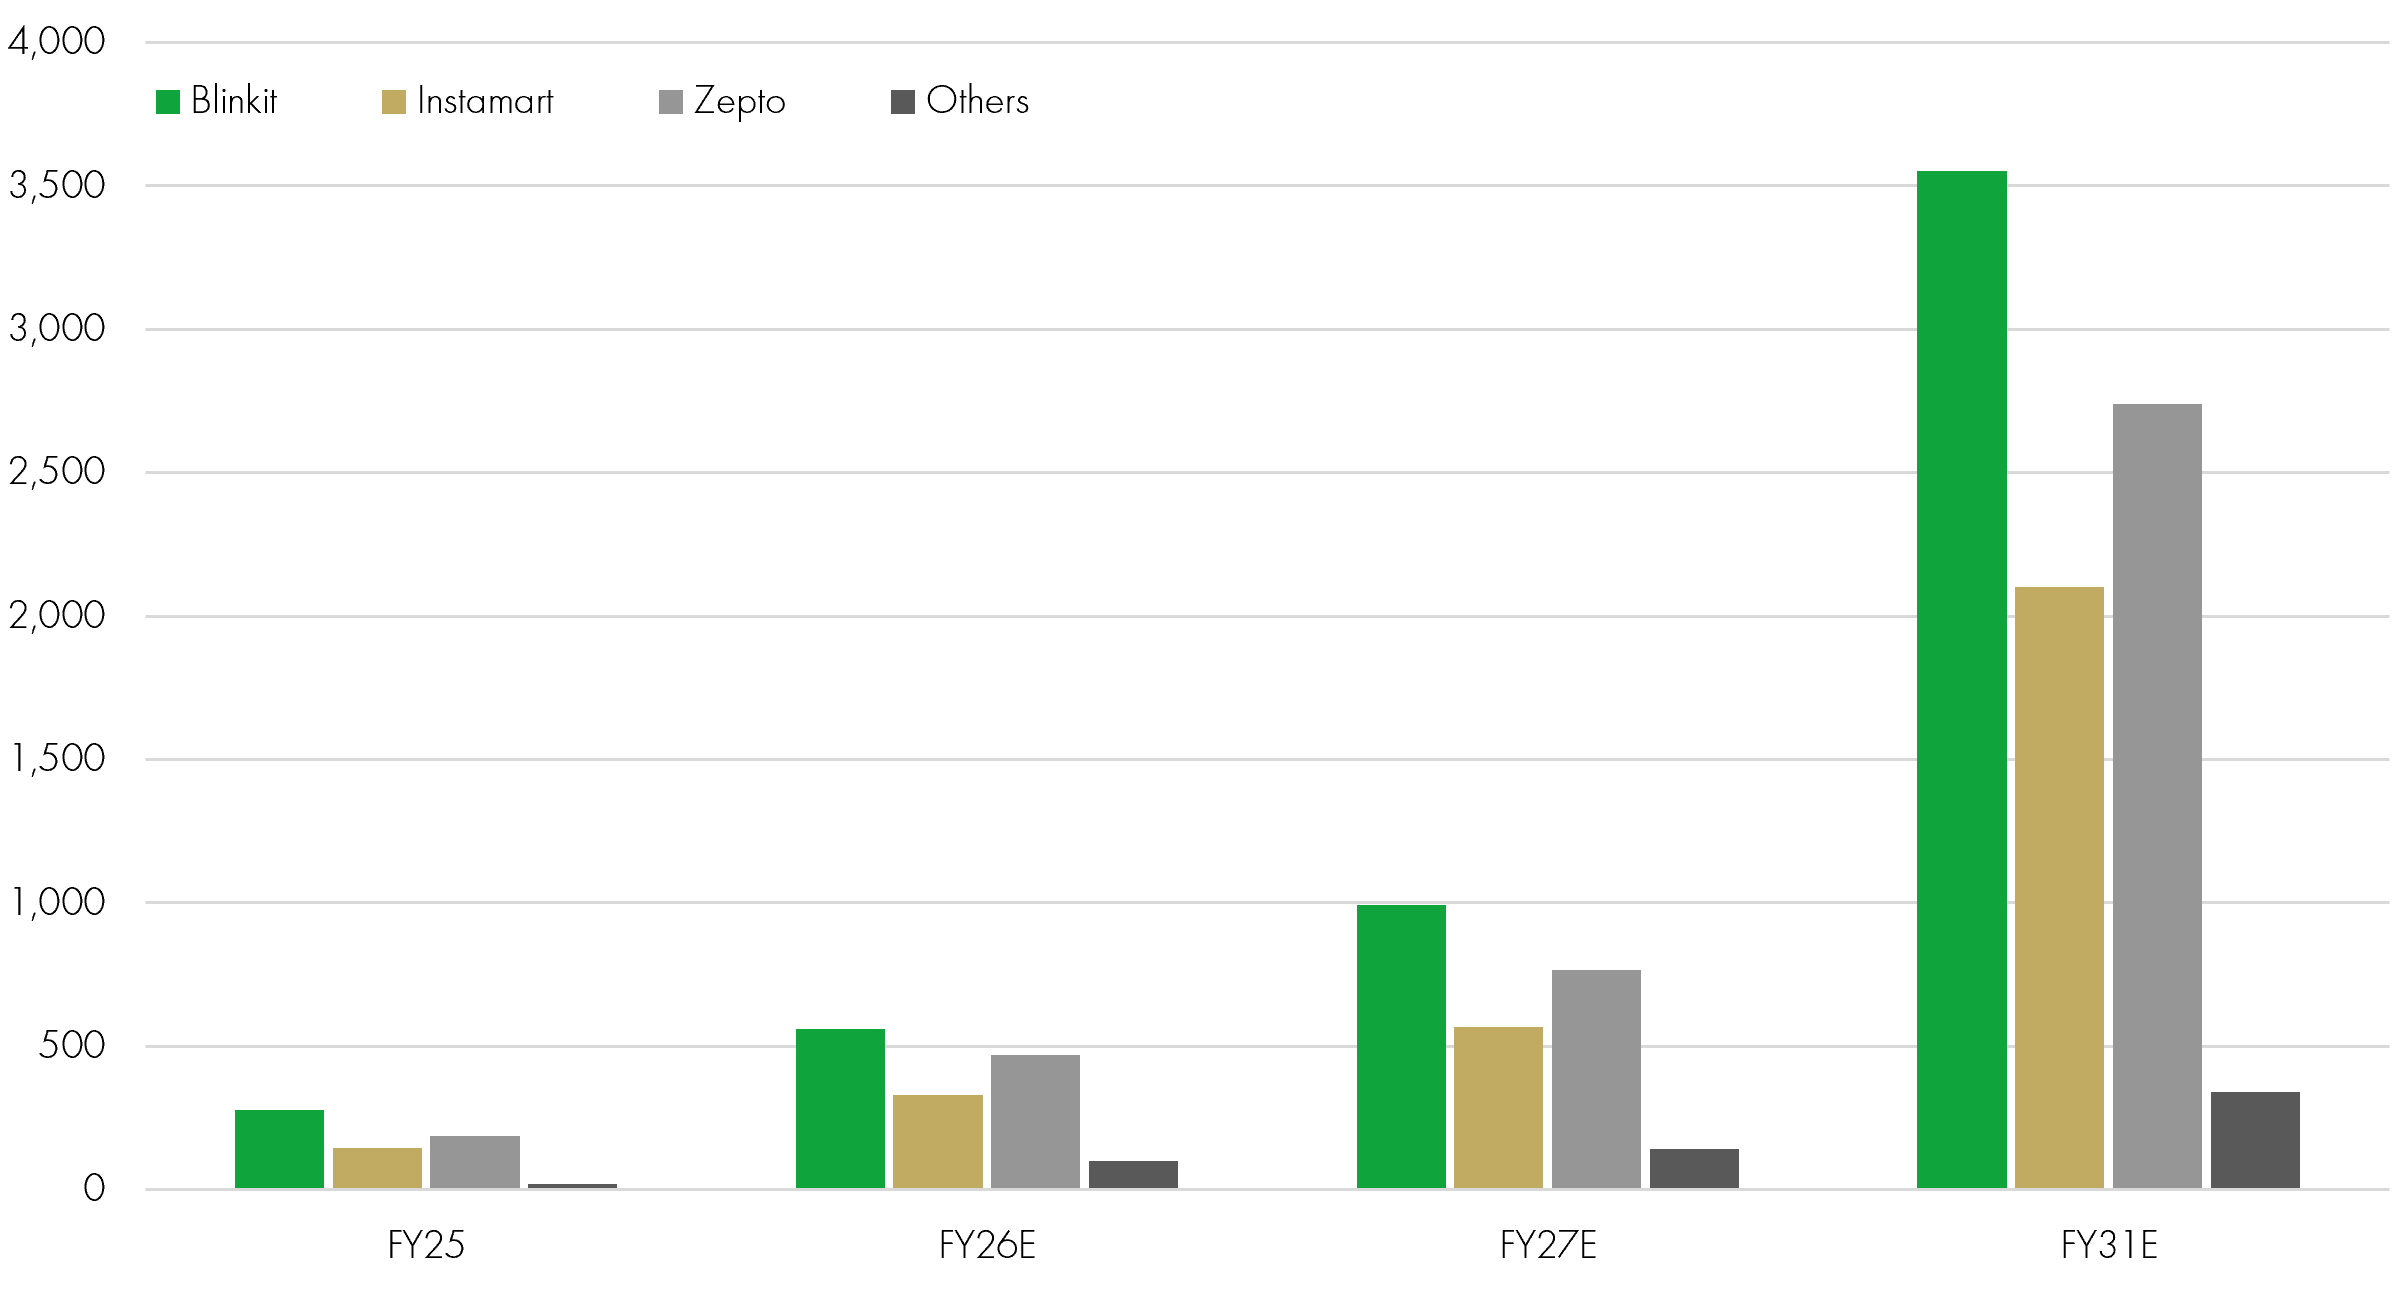The height and width of the screenshot is (1299, 2403).
Task: Click the Blinkit bar for FY25
Action: point(279,1149)
